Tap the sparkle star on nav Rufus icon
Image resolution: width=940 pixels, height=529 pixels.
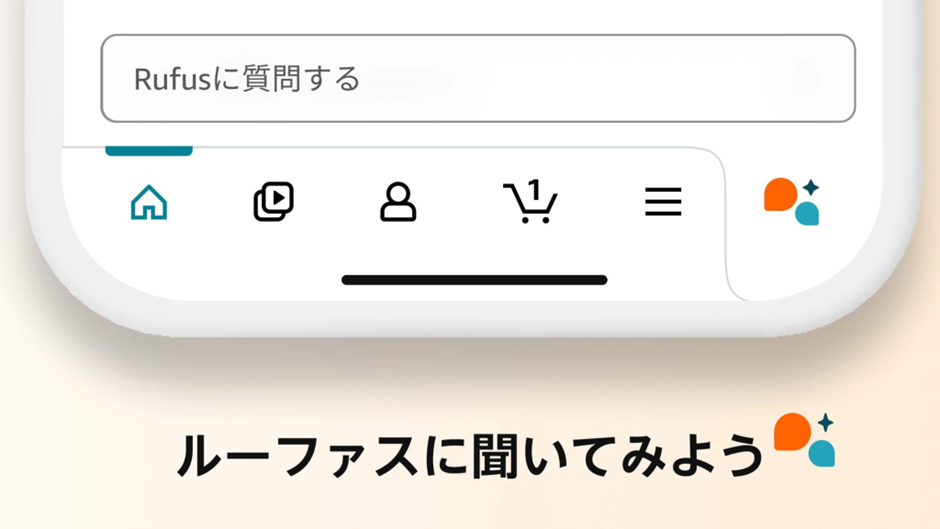point(811,188)
